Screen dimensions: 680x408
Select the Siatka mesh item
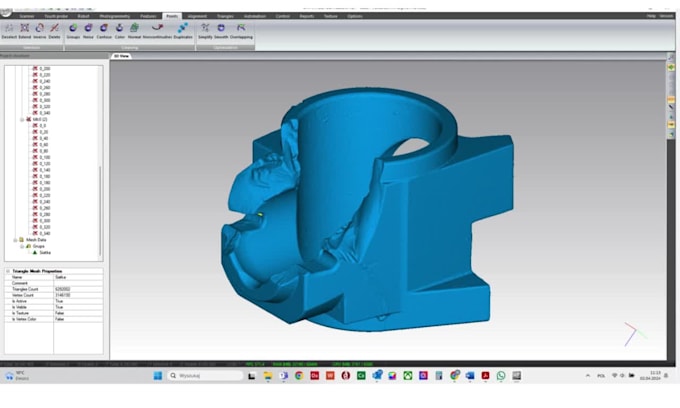45,252
